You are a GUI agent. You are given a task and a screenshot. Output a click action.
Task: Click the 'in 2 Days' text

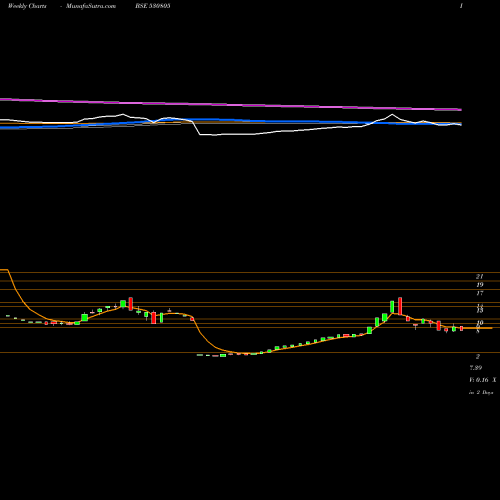coord(481,393)
